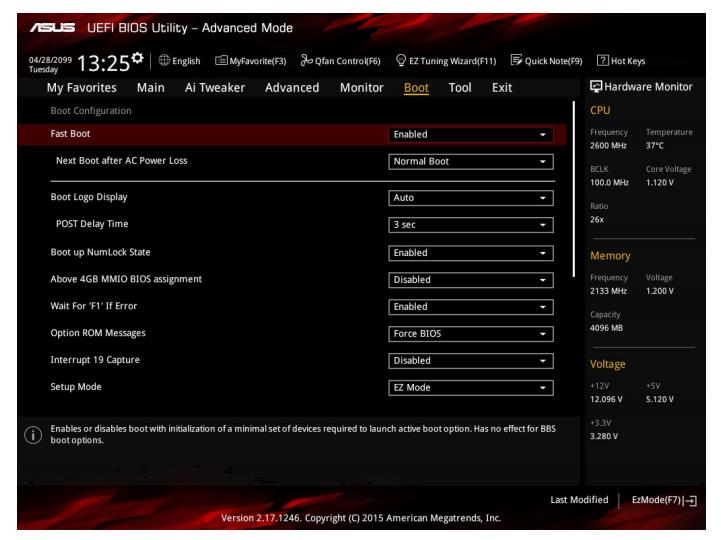Click the Hardware Monitor screen icon
Image resolution: width=721 pixels, height=540 pixels.
(596, 86)
